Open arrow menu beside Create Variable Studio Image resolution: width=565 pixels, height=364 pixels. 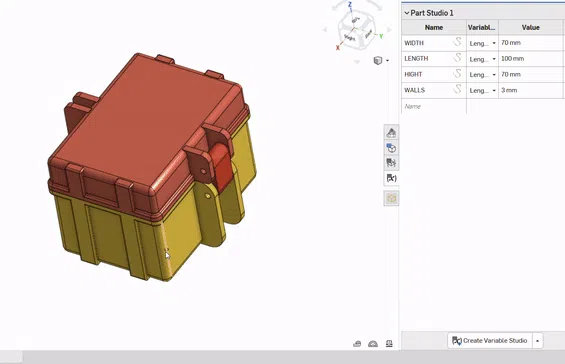[537, 341]
